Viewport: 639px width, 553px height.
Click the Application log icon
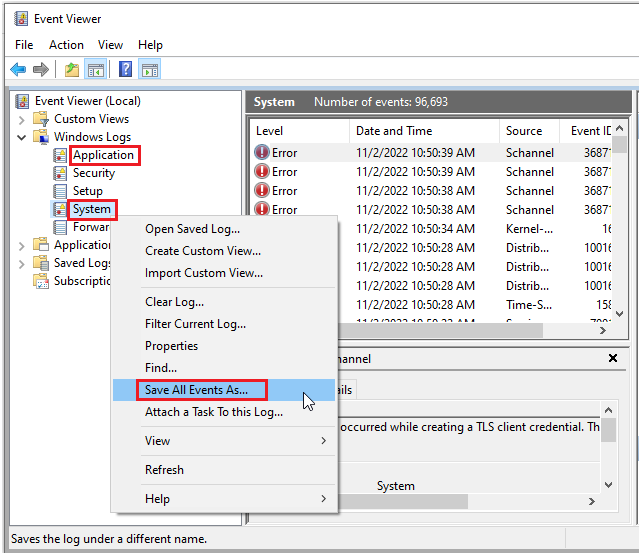[x=60, y=155]
